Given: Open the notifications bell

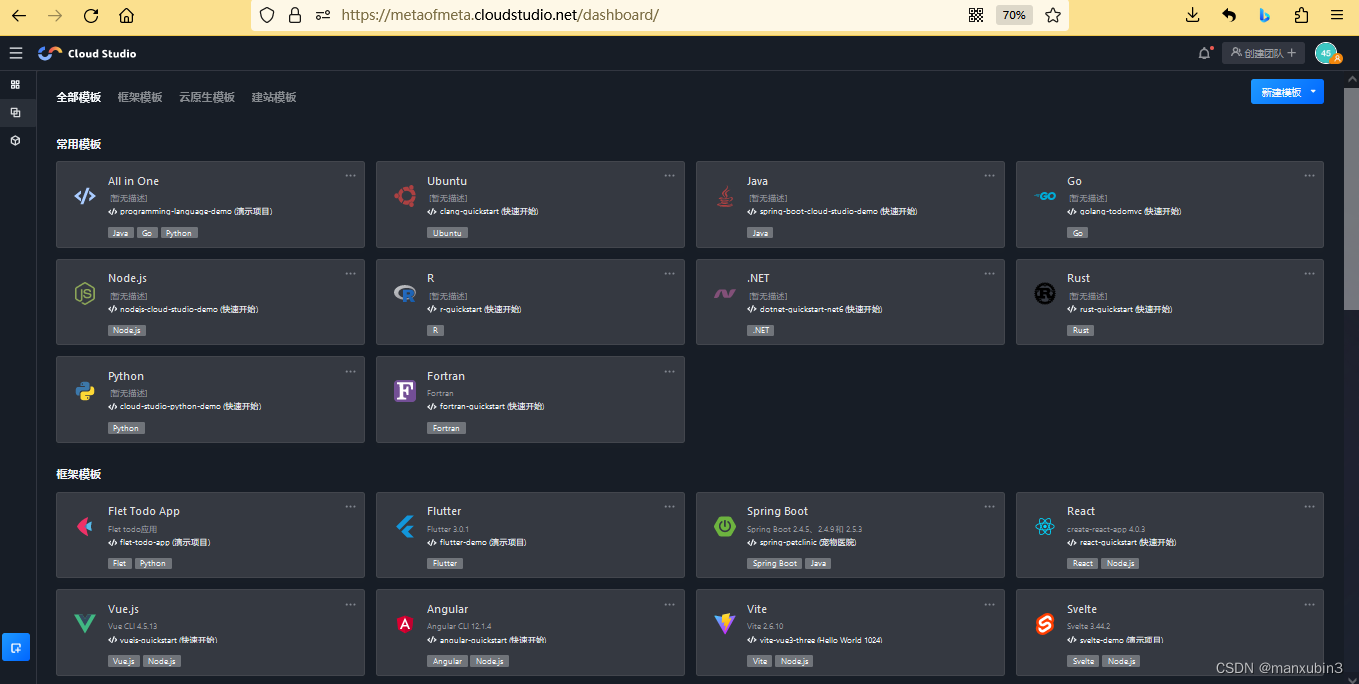Looking at the screenshot, I should tap(1204, 53).
